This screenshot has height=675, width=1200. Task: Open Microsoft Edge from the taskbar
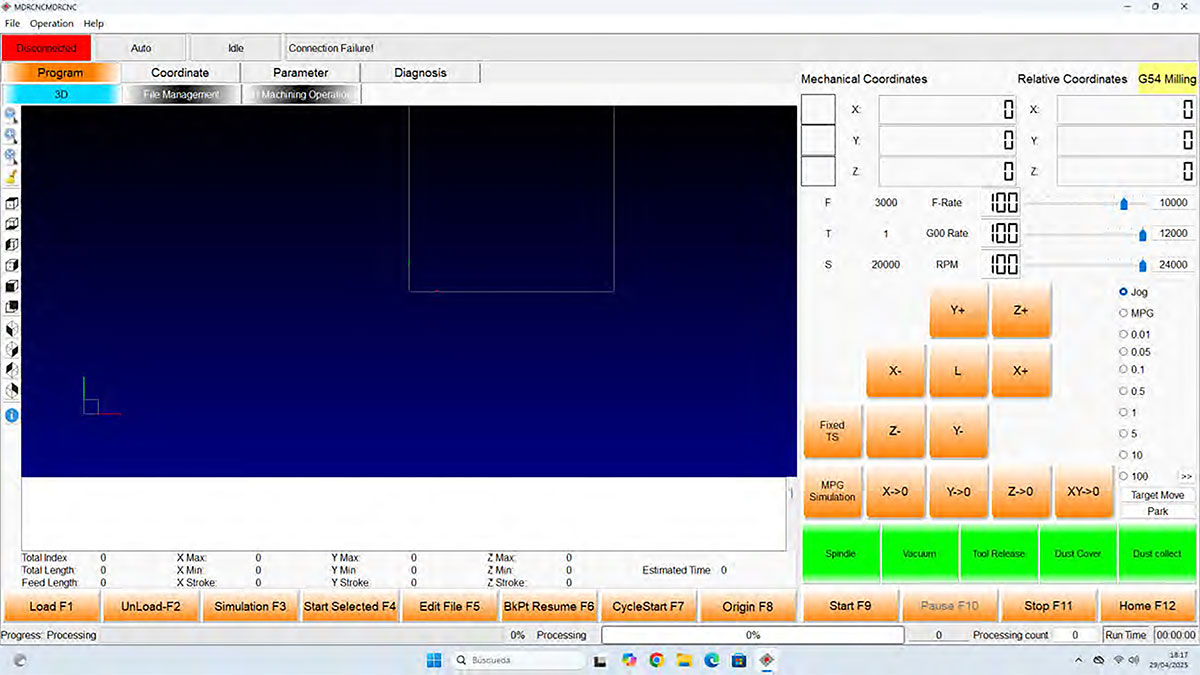point(712,660)
